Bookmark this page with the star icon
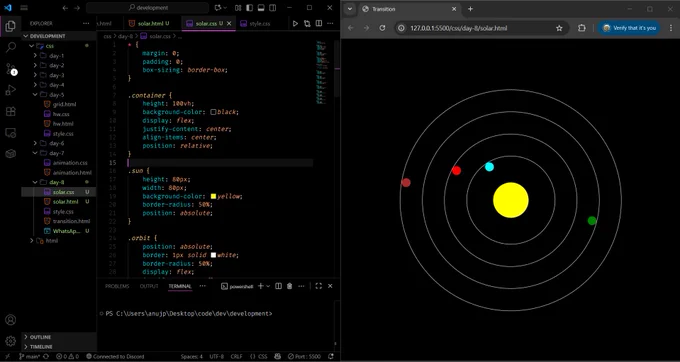The height and width of the screenshot is (362, 680). [559, 28]
